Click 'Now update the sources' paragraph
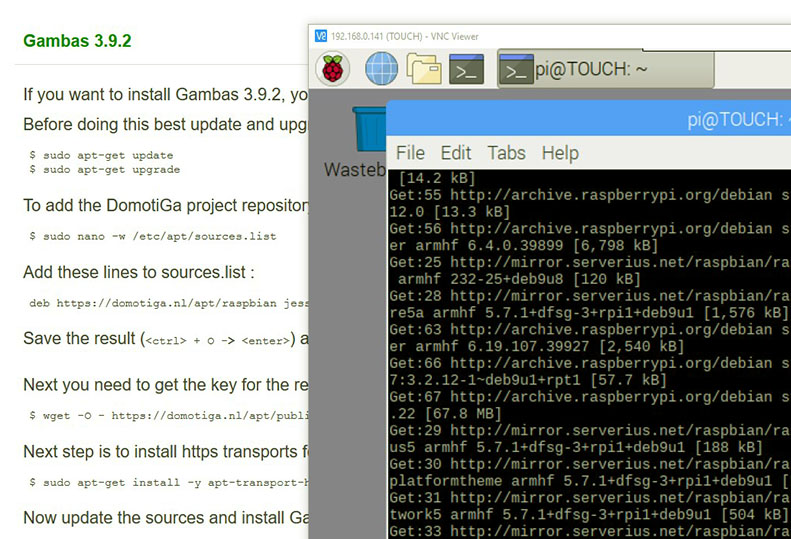The width and height of the screenshot is (791, 539). (166, 518)
